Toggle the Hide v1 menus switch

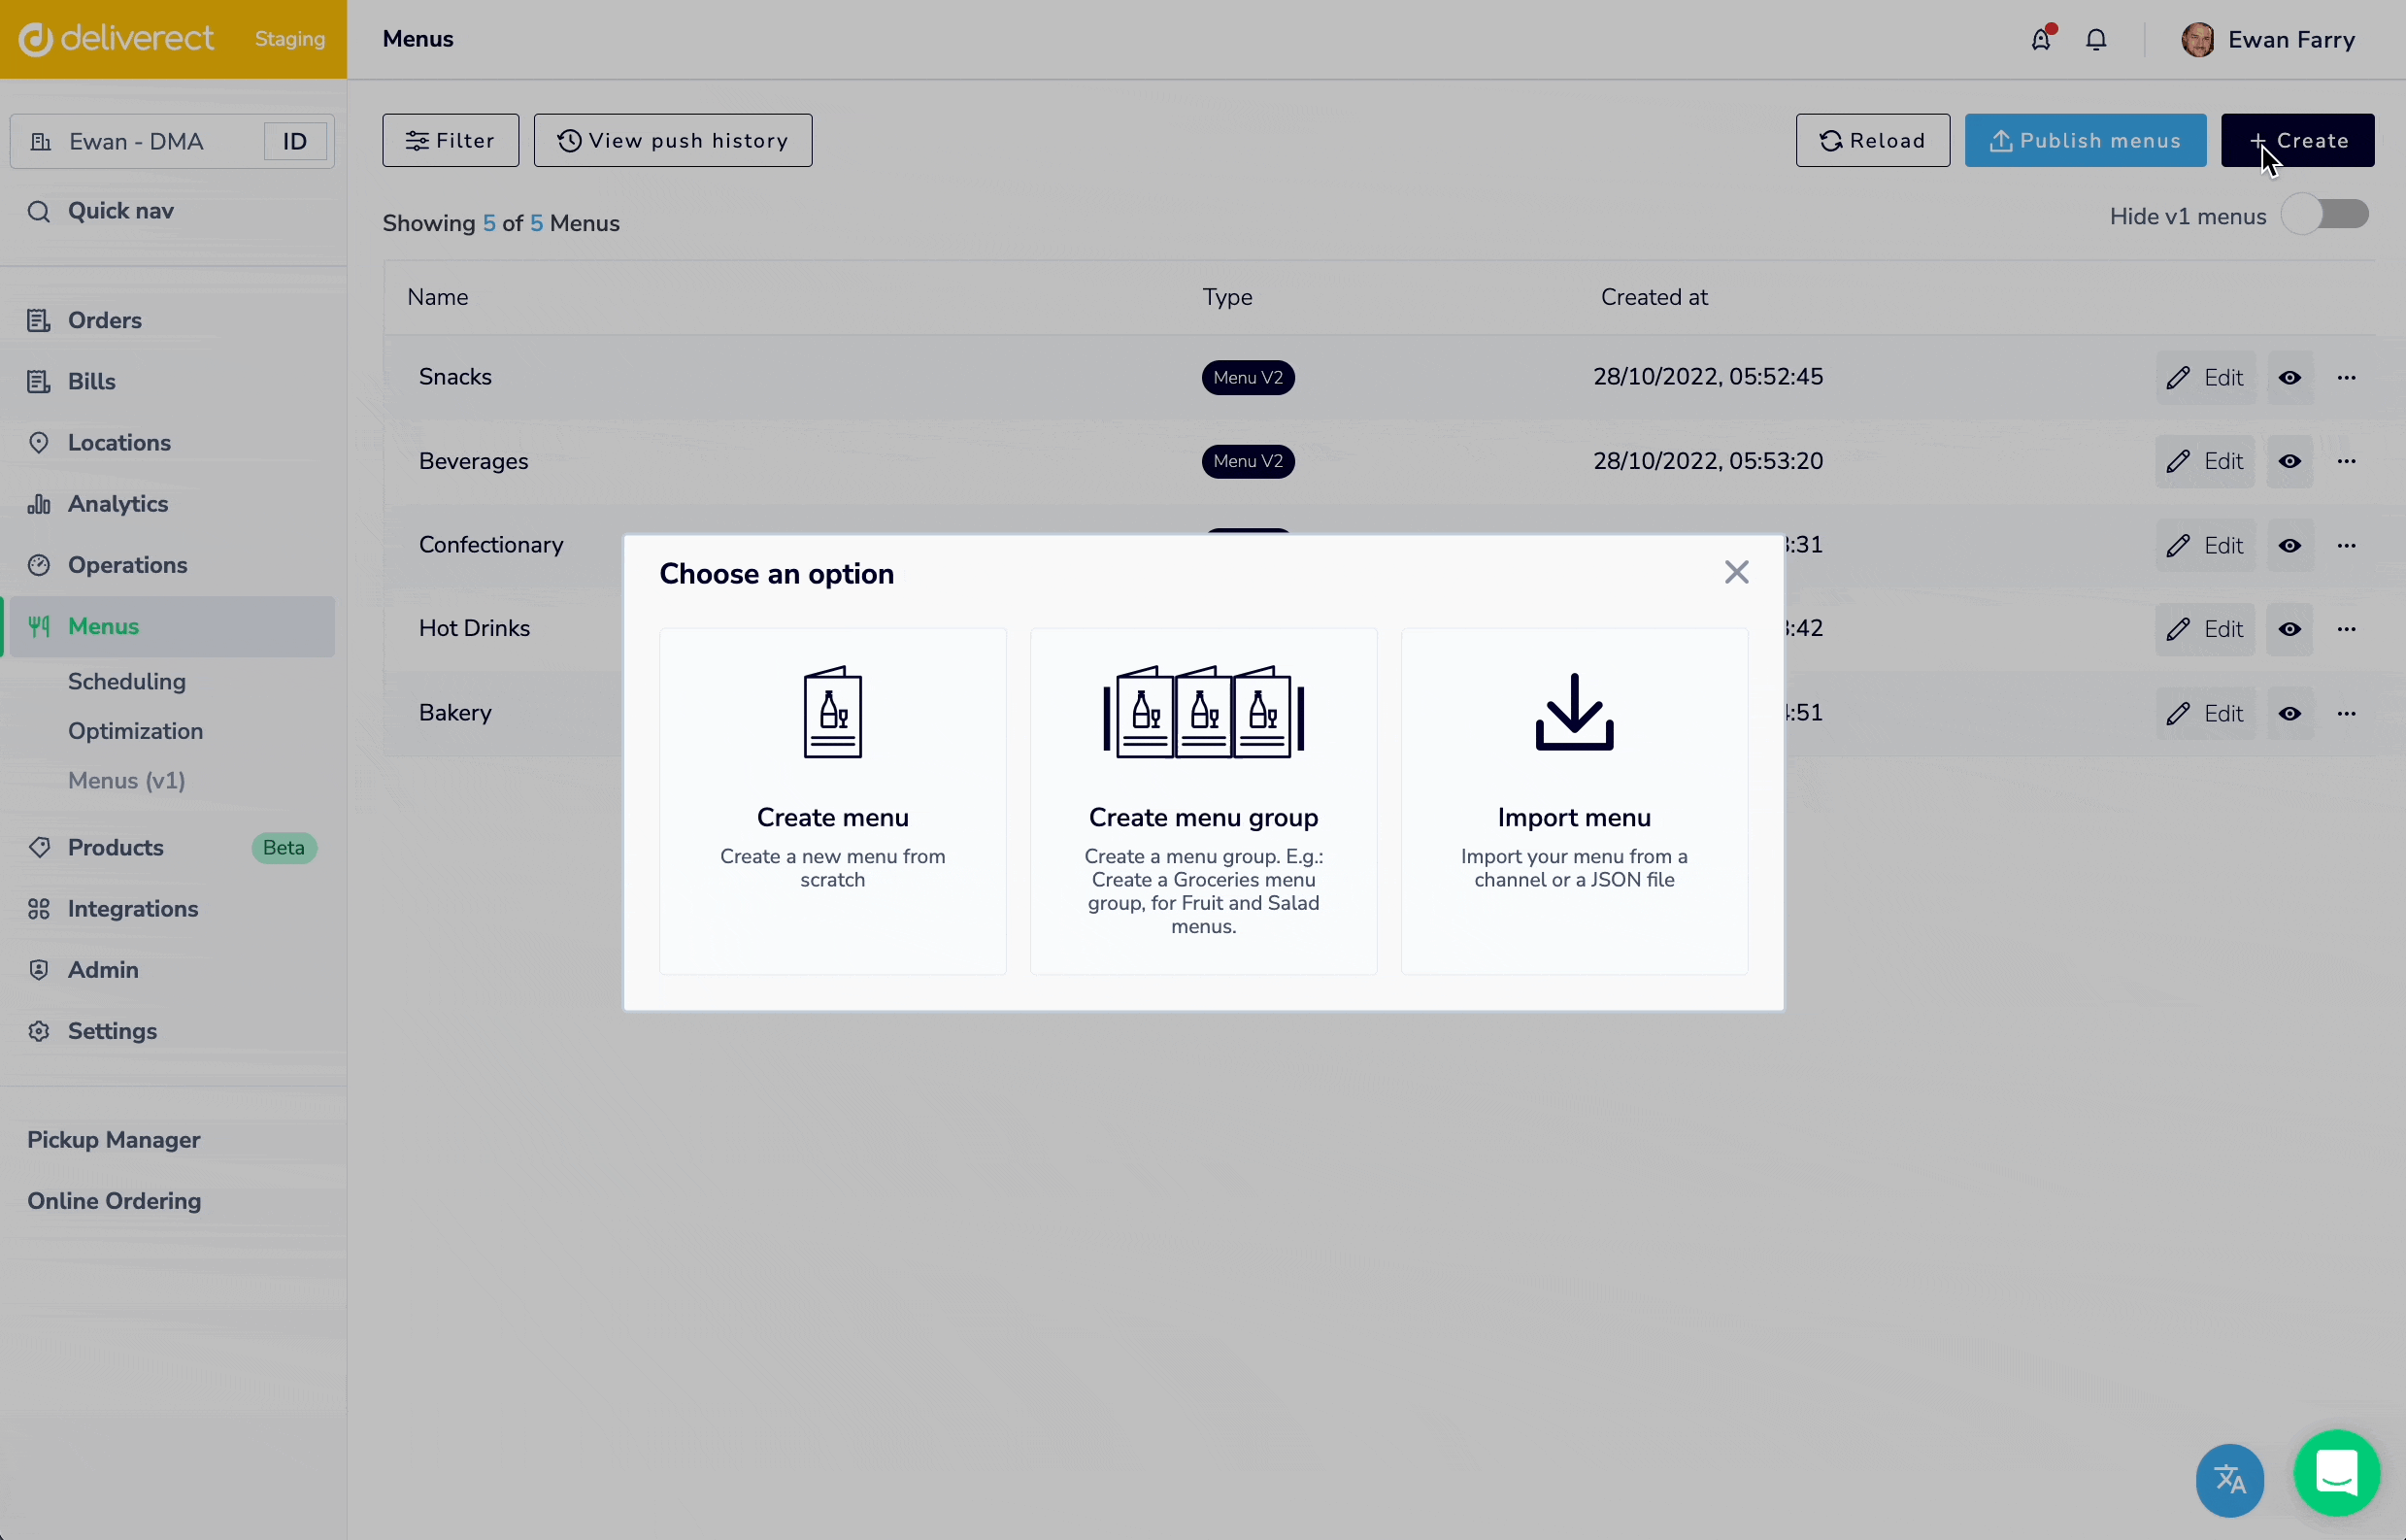[2324, 215]
